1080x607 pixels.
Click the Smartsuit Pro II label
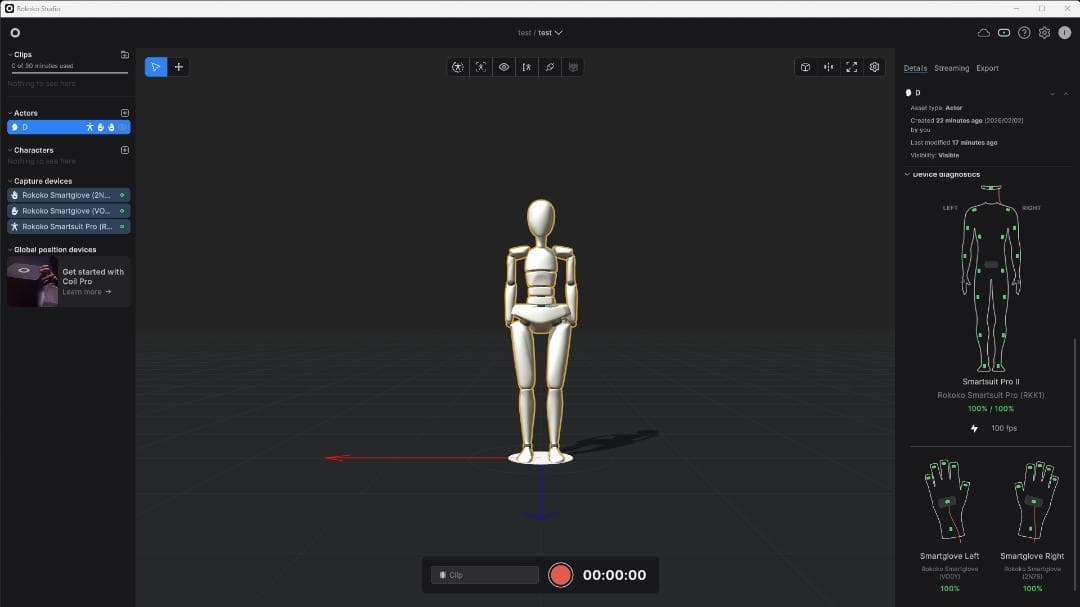[x=990, y=382]
